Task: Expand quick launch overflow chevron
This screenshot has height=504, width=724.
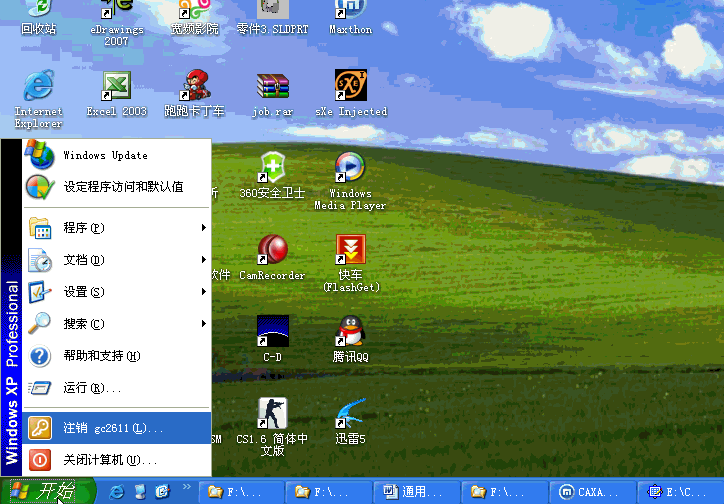Action: point(187,487)
